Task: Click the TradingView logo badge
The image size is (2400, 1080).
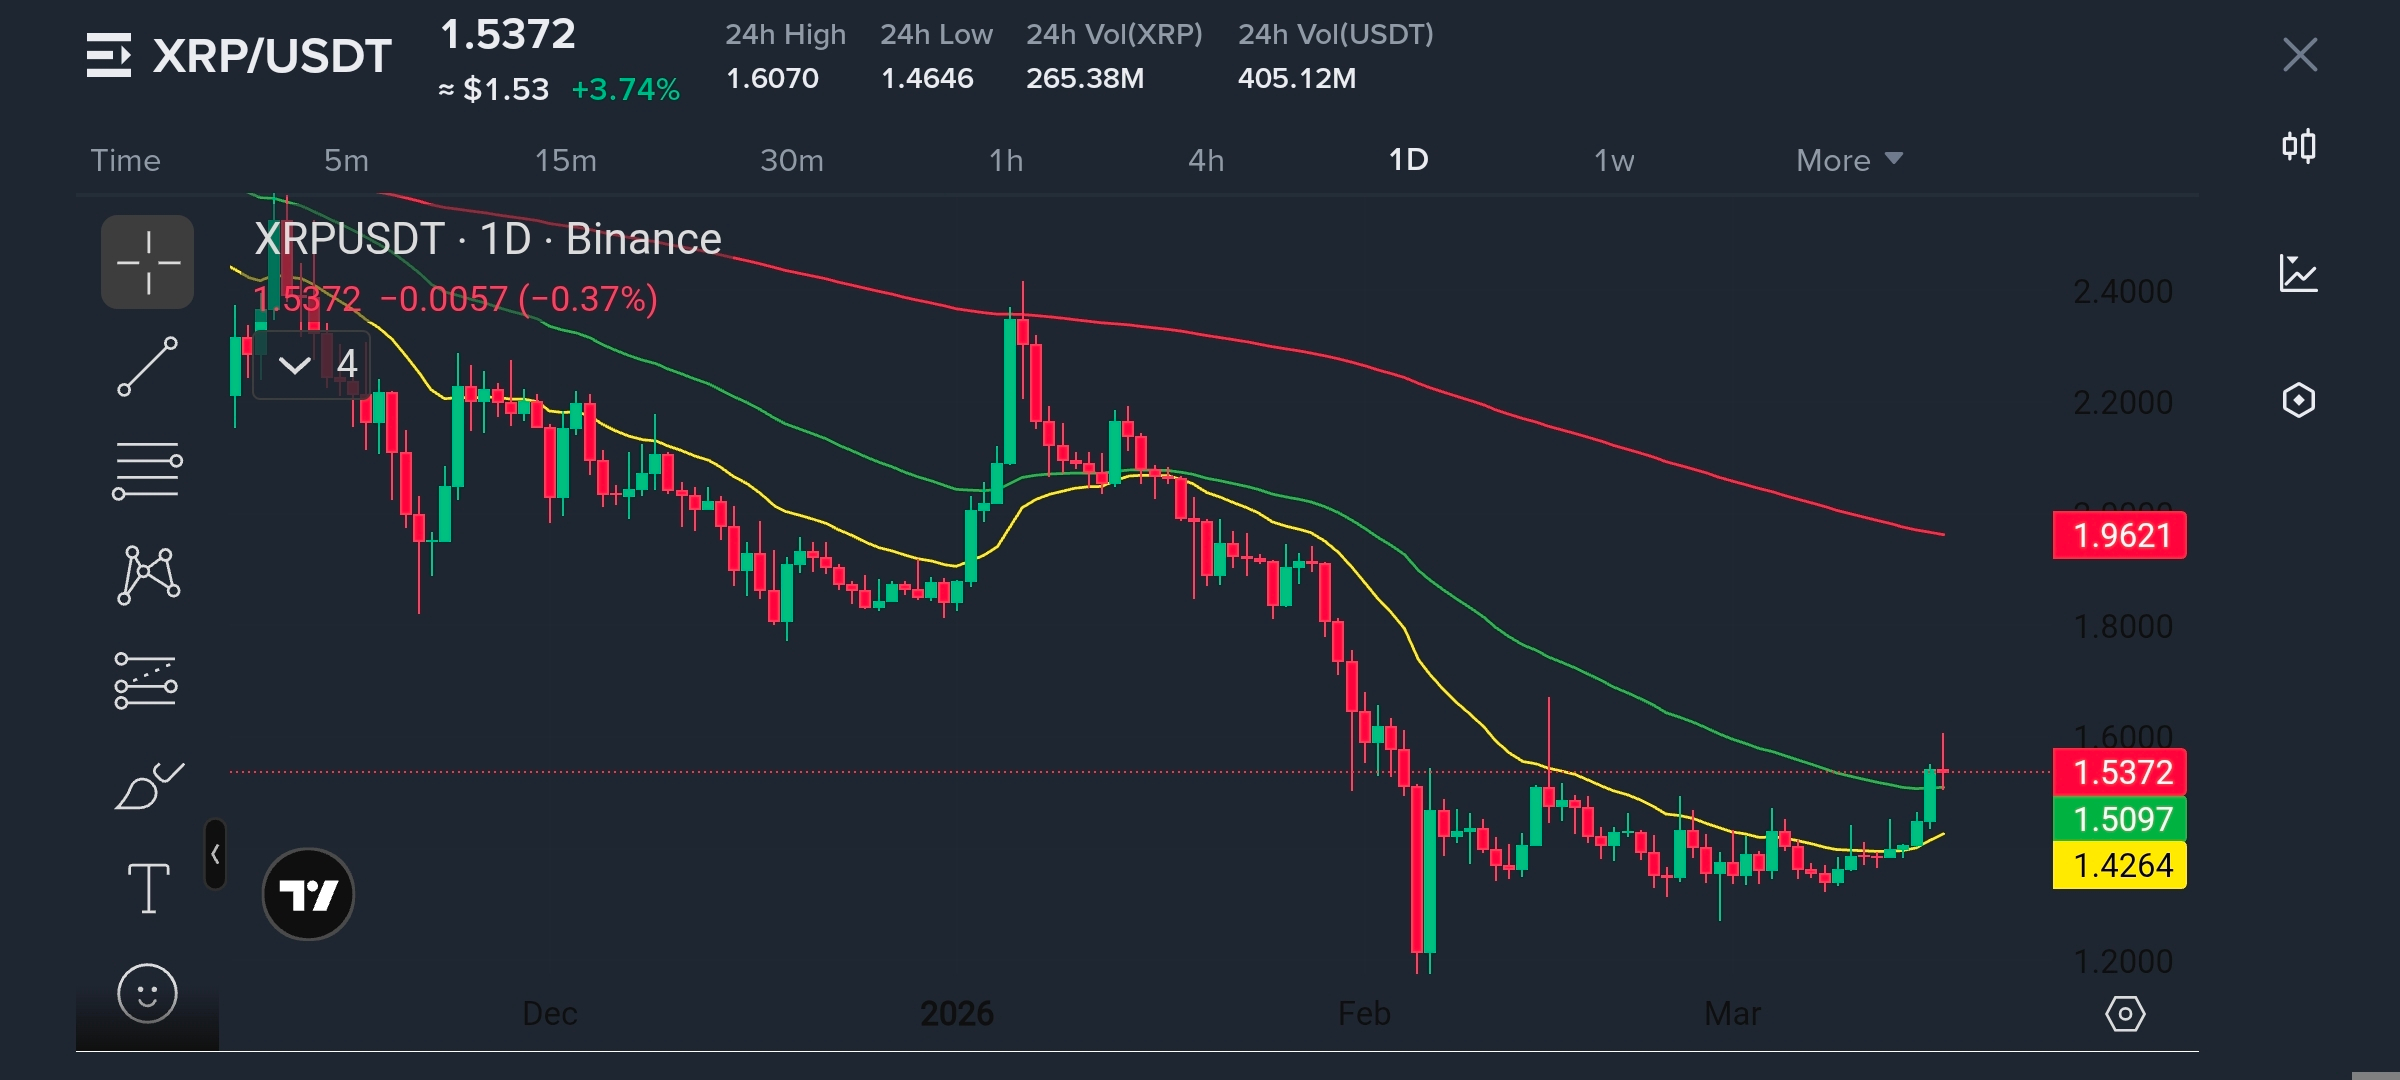Action: (308, 894)
